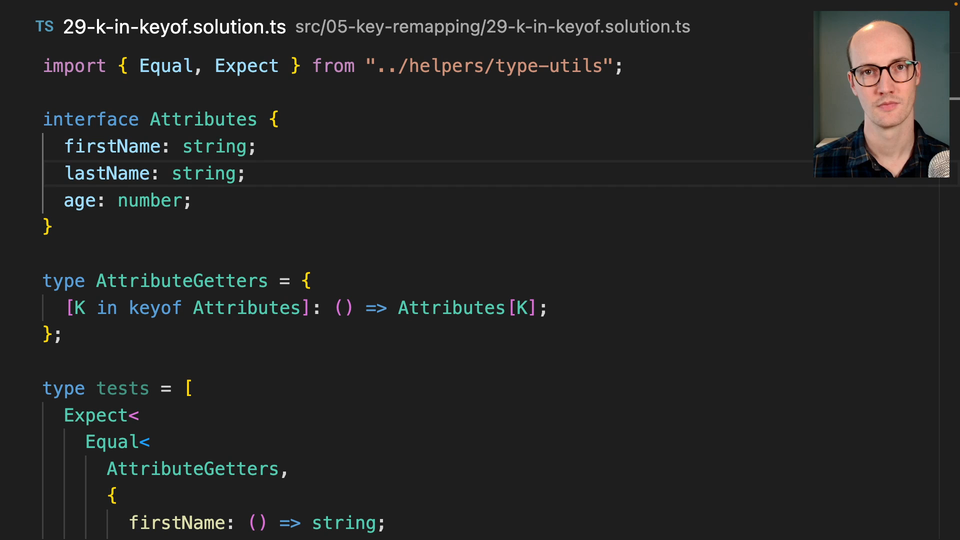Click the keyof keyword in mapped type
The height and width of the screenshot is (540, 960).
point(155,308)
